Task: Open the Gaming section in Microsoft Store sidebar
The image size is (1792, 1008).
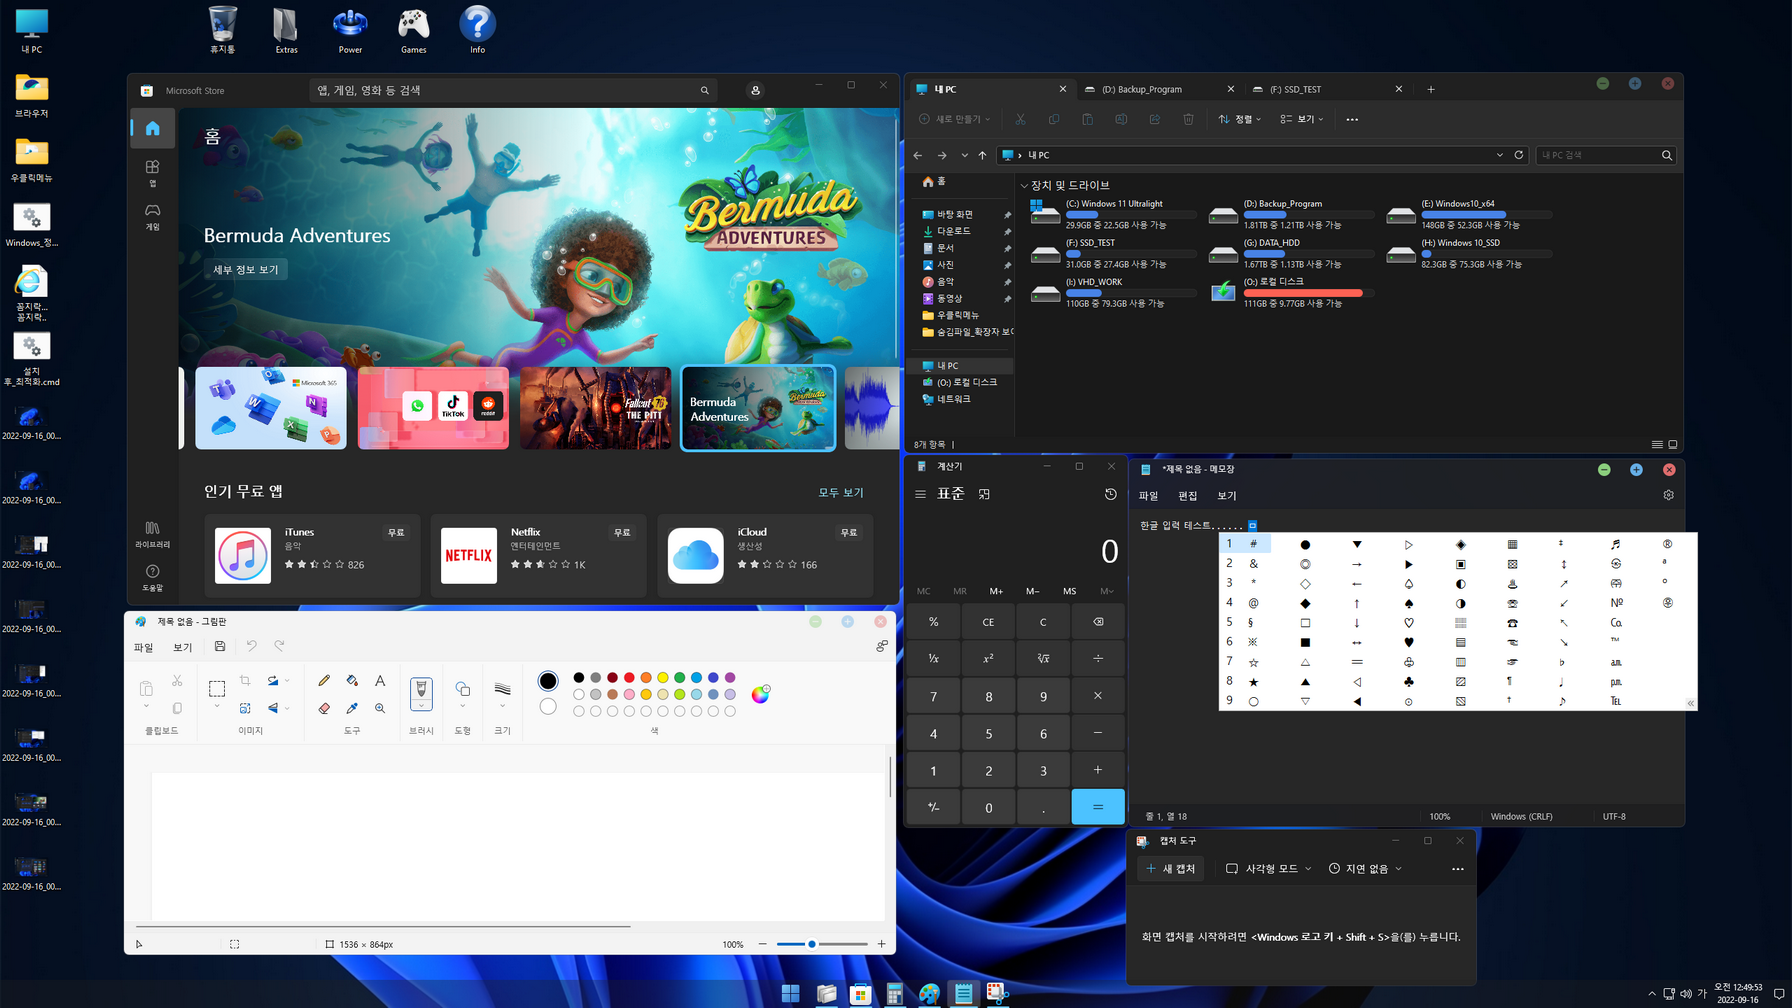Action: (152, 216)
